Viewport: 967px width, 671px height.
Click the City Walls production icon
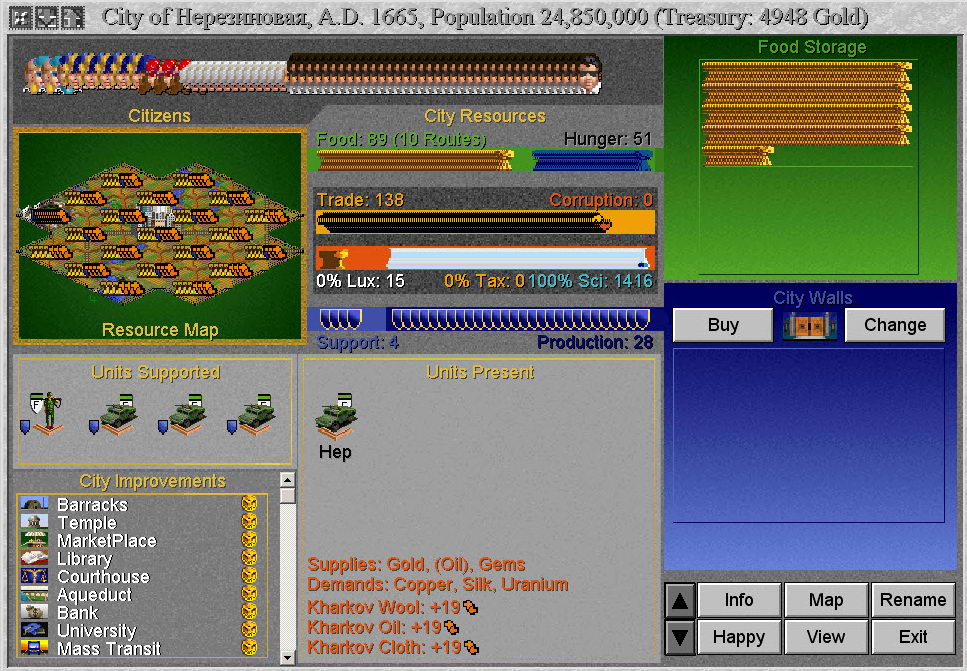tap(809, 326)
